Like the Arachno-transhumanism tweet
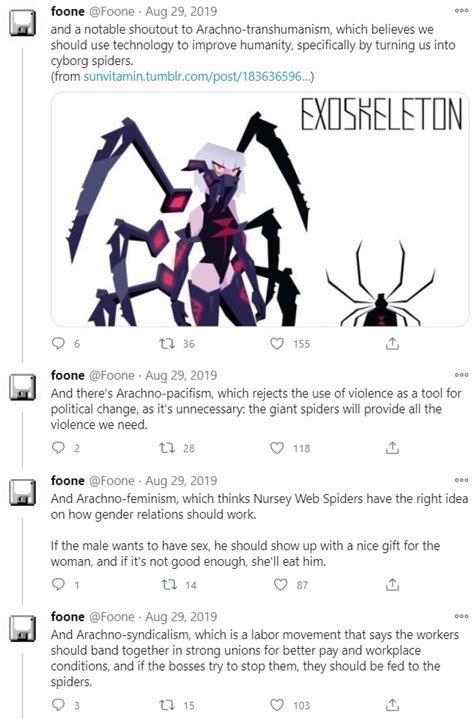This screenshot has height=719, width=474. (x=277, y=343)
